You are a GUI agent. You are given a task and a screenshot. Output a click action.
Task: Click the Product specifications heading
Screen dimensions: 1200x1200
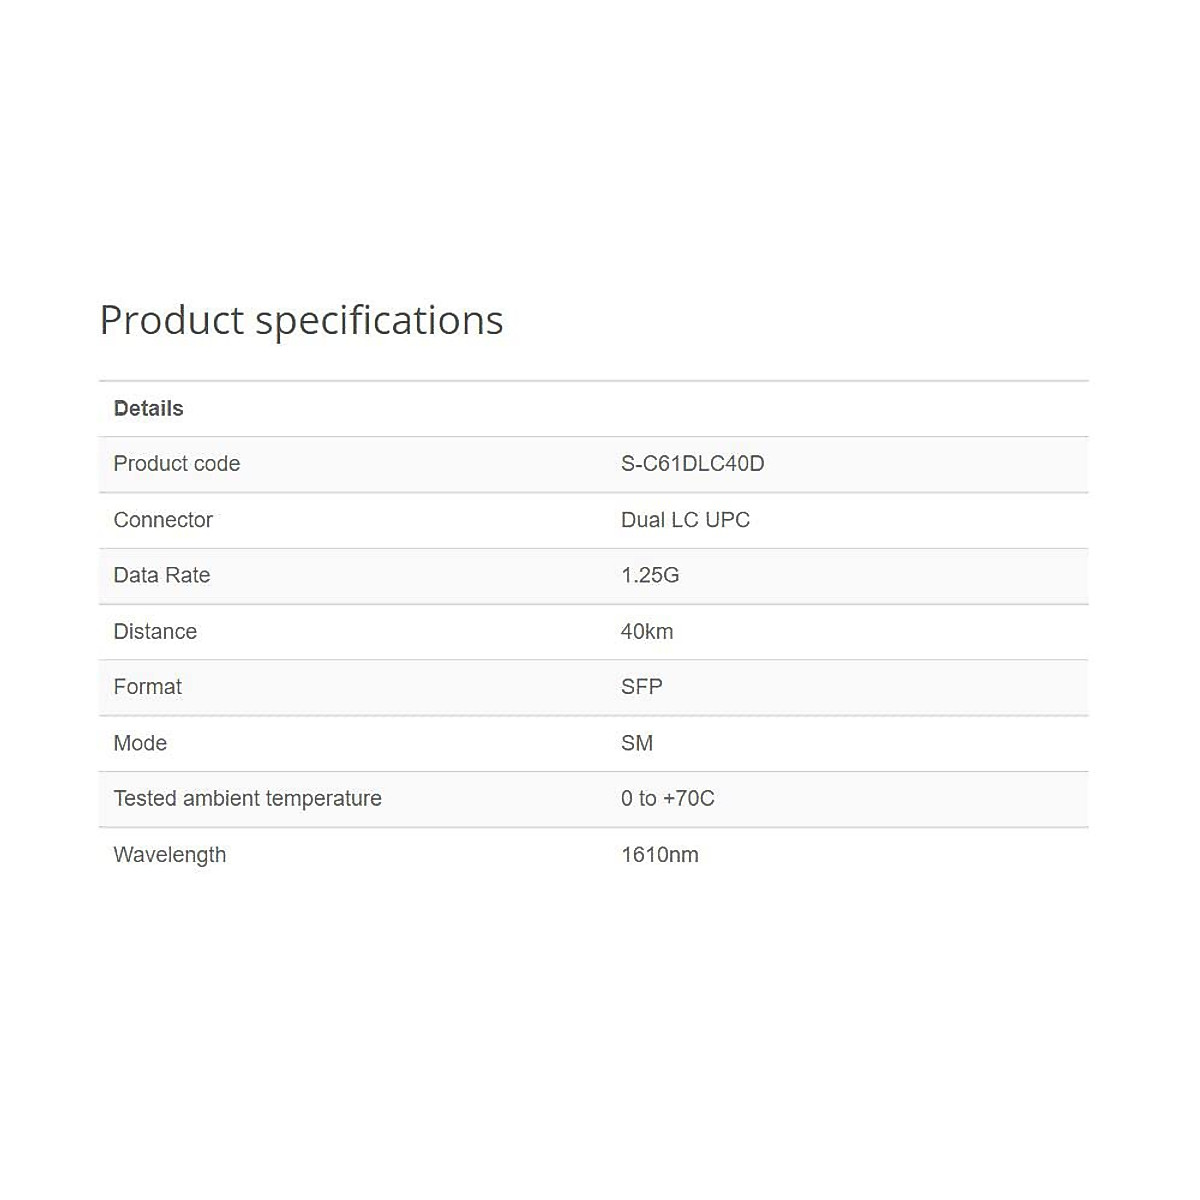[x=301, y=321]
